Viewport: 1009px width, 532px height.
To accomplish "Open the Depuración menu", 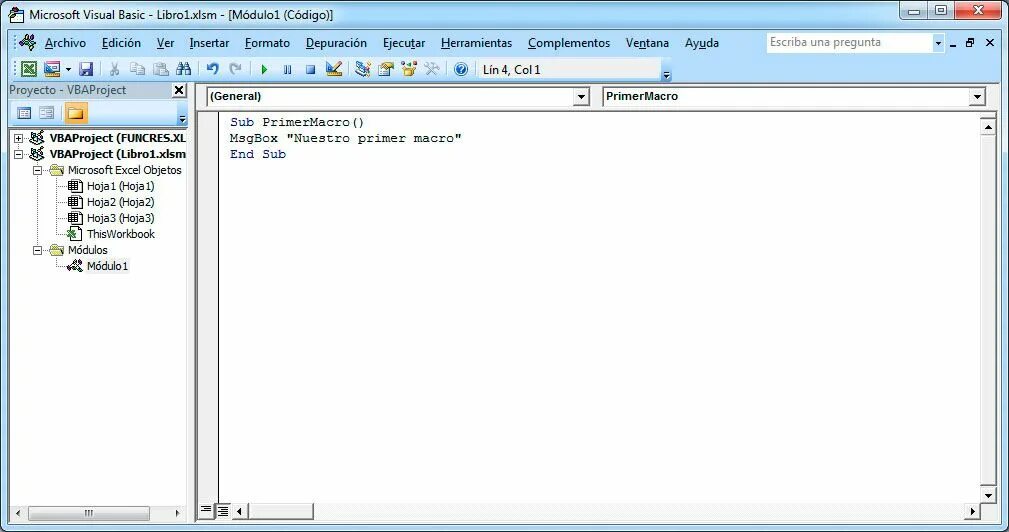I will pyautogui.click(x=336, y=43).
